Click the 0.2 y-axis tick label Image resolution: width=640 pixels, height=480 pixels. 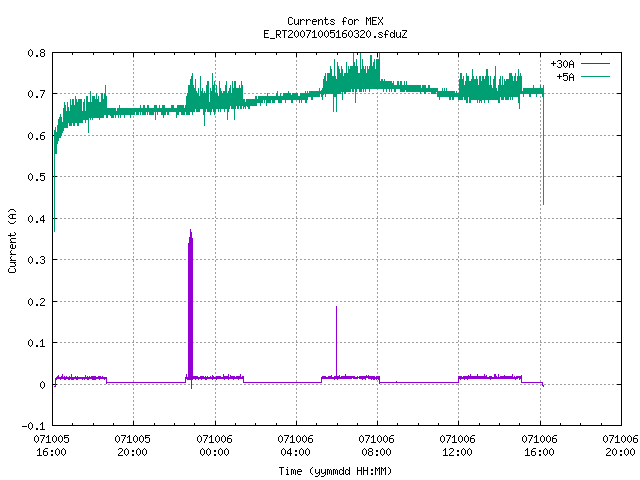coord(36,302)
